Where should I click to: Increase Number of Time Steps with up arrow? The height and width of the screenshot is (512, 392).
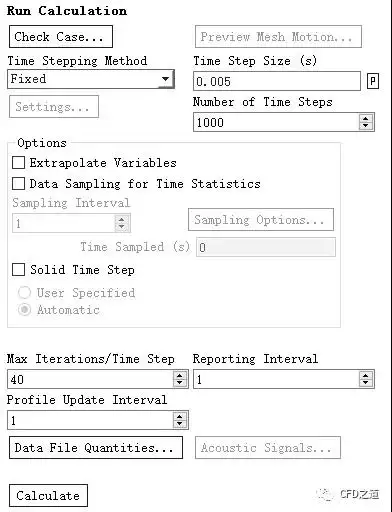coord(366,119)
